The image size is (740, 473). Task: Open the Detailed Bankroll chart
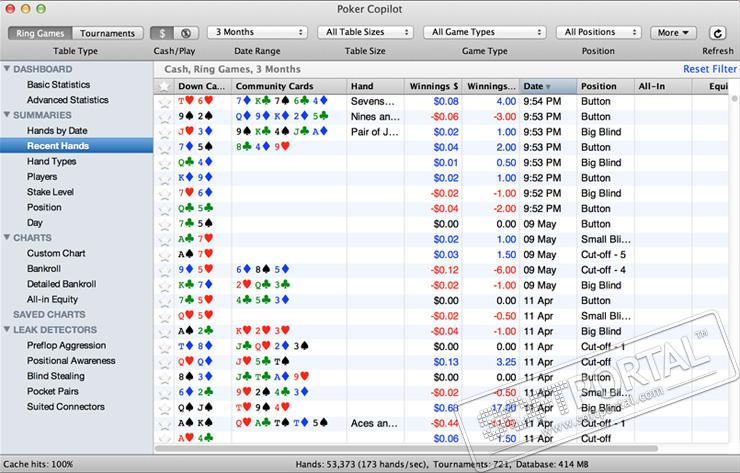(x=61, y=284)
